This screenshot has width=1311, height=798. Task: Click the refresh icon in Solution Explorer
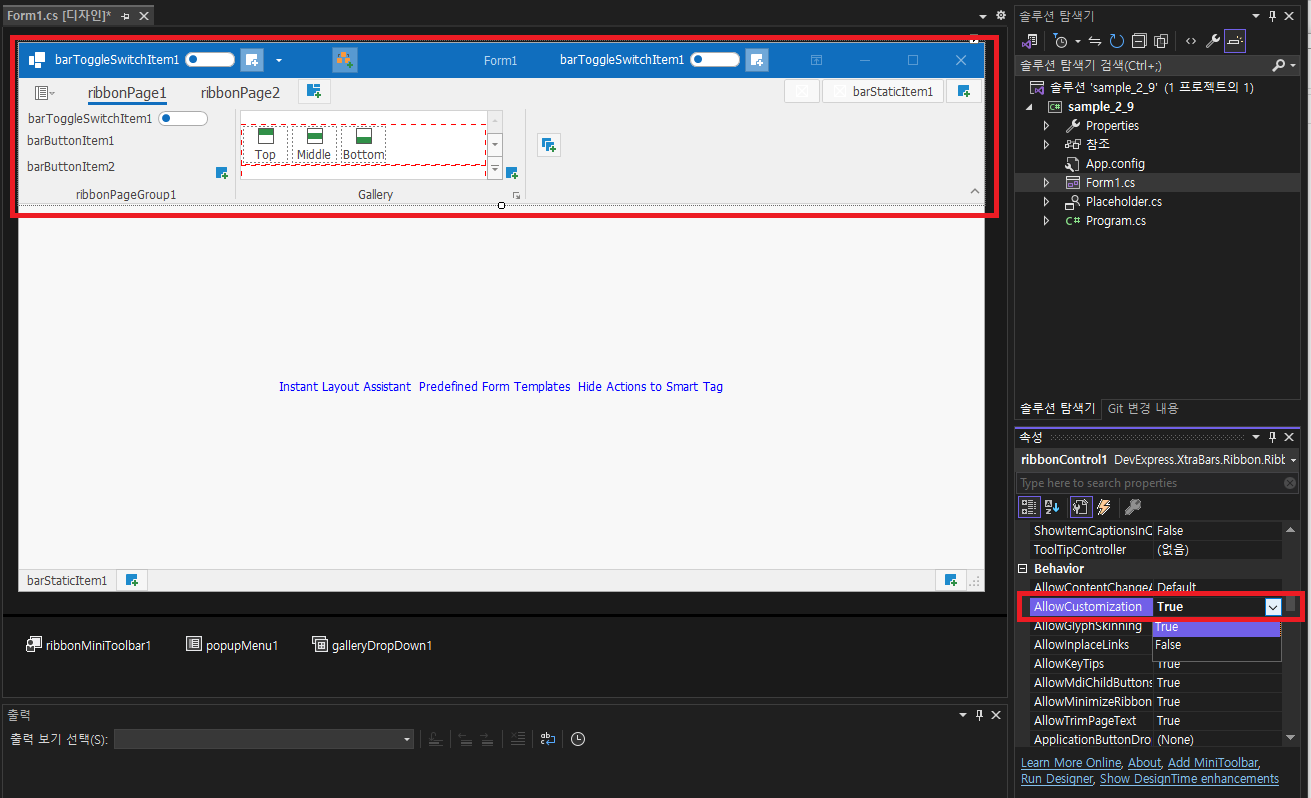point(1116,41)
